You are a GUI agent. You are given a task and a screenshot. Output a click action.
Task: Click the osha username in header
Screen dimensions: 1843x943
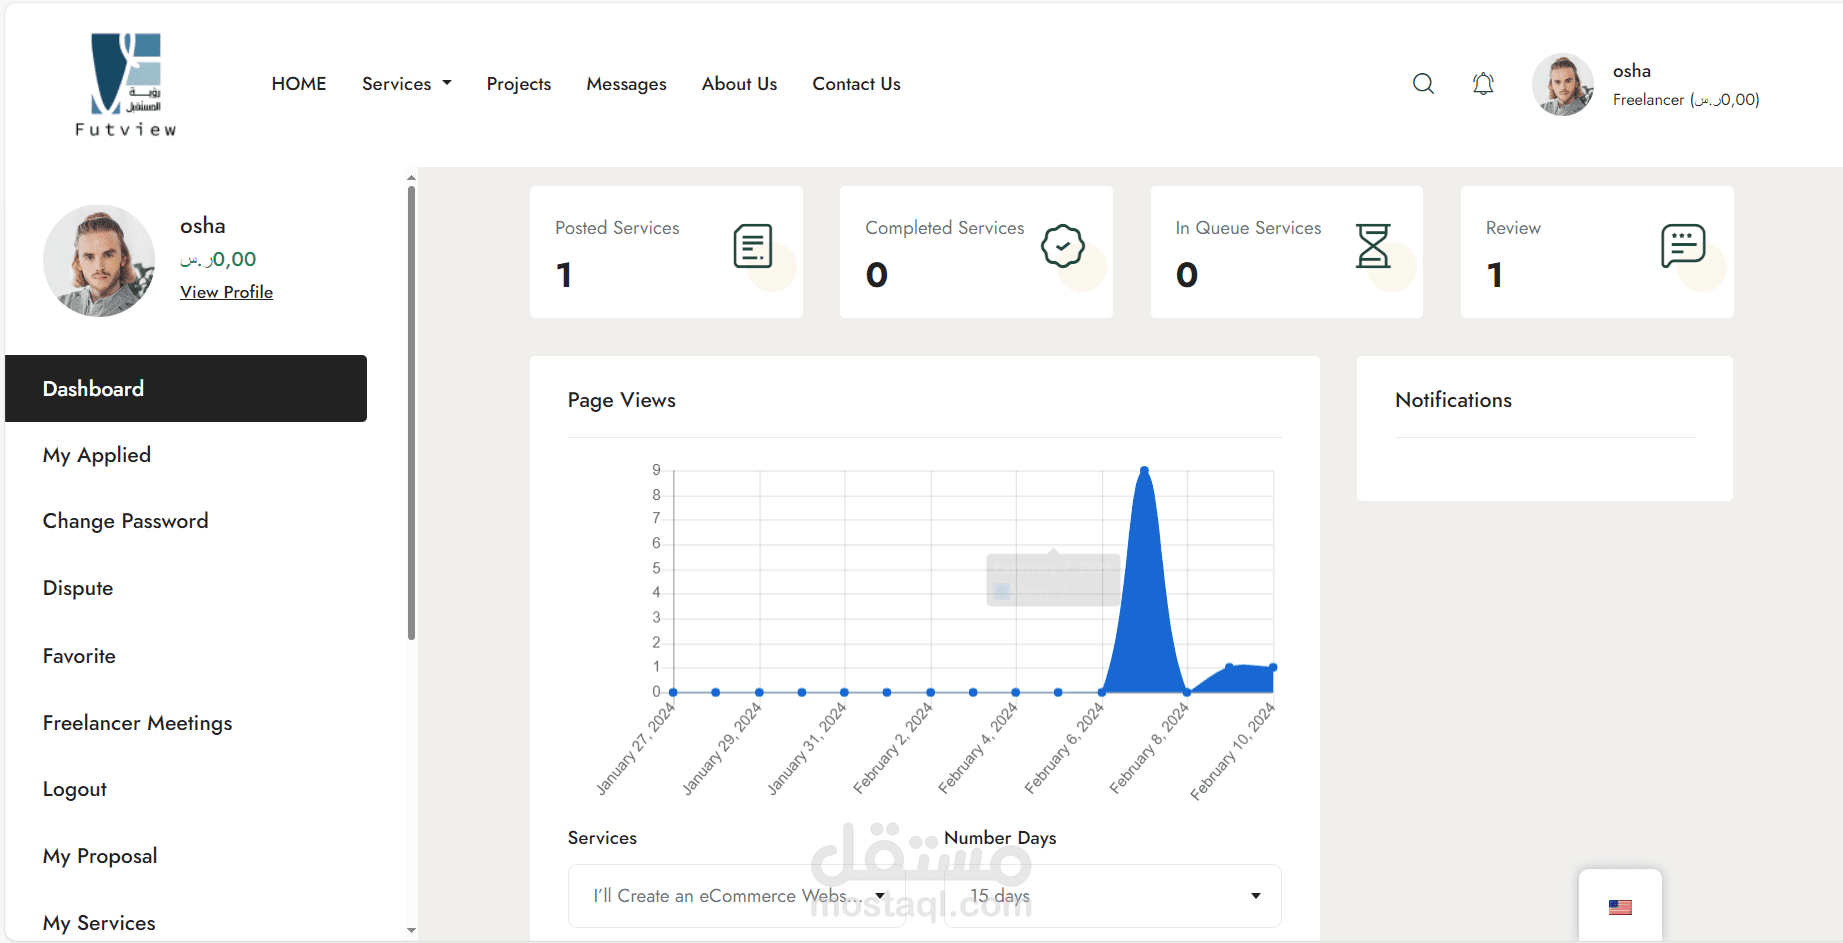[x=1632, y=71]
